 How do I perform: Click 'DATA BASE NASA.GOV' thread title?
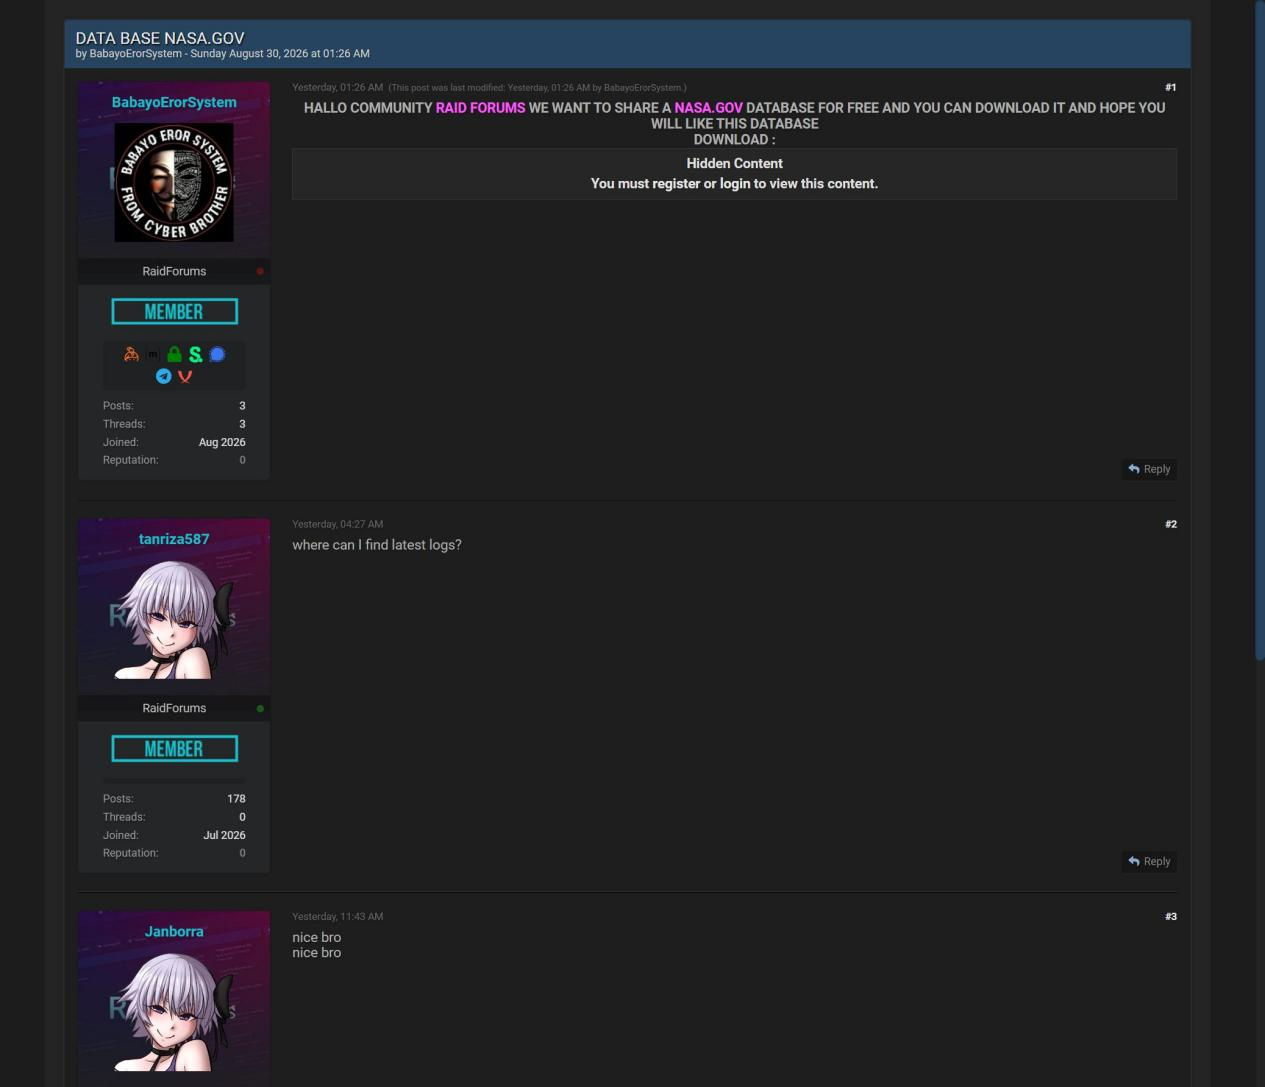pos(160,38)
